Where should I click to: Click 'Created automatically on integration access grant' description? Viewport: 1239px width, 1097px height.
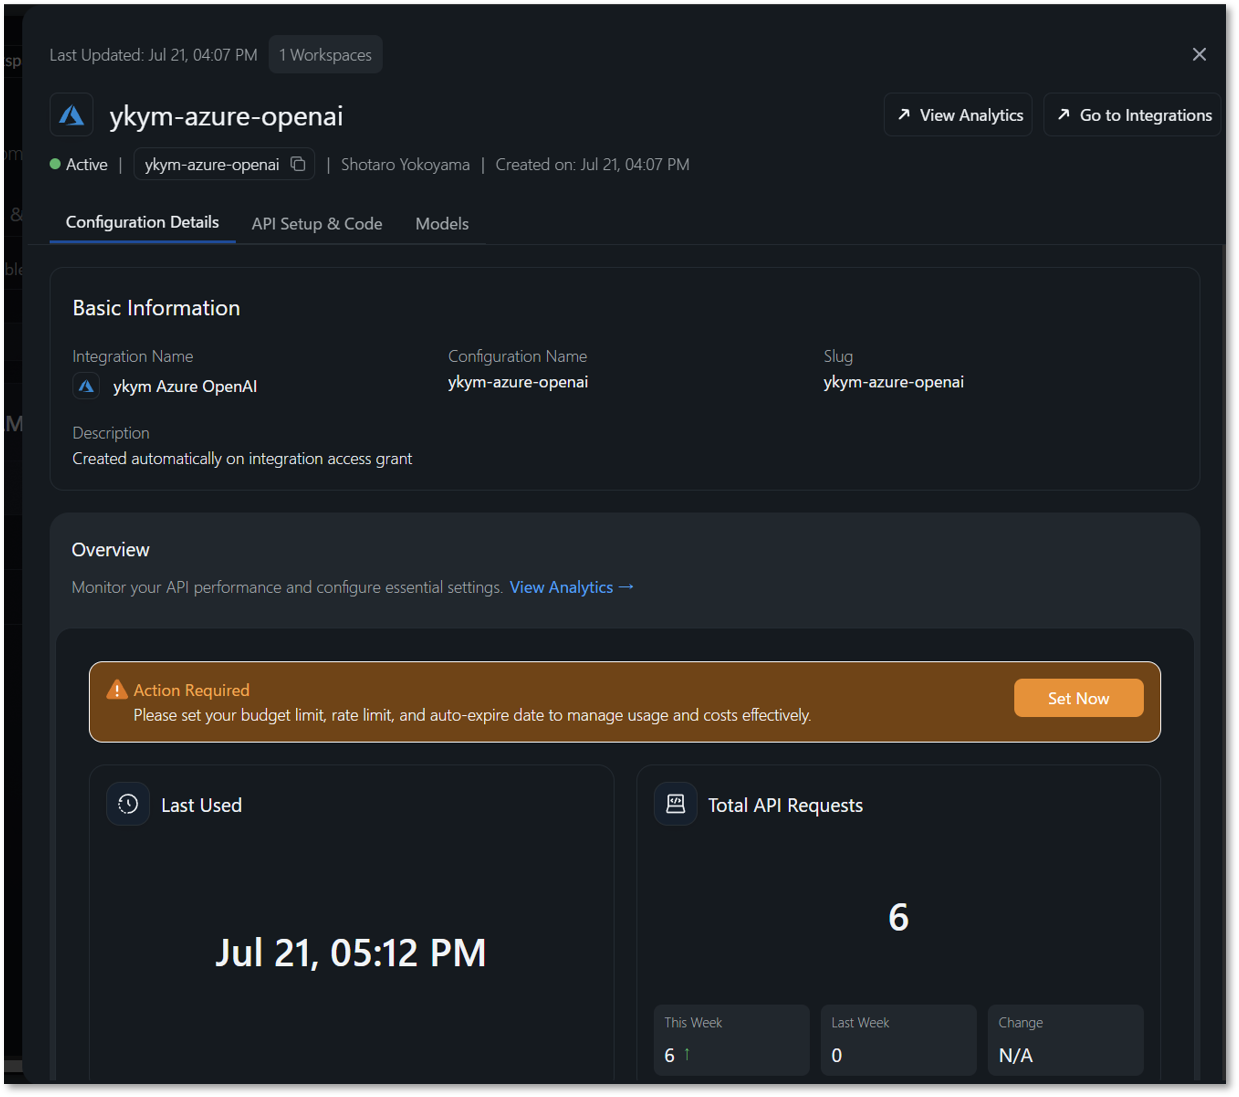[242, 459]
